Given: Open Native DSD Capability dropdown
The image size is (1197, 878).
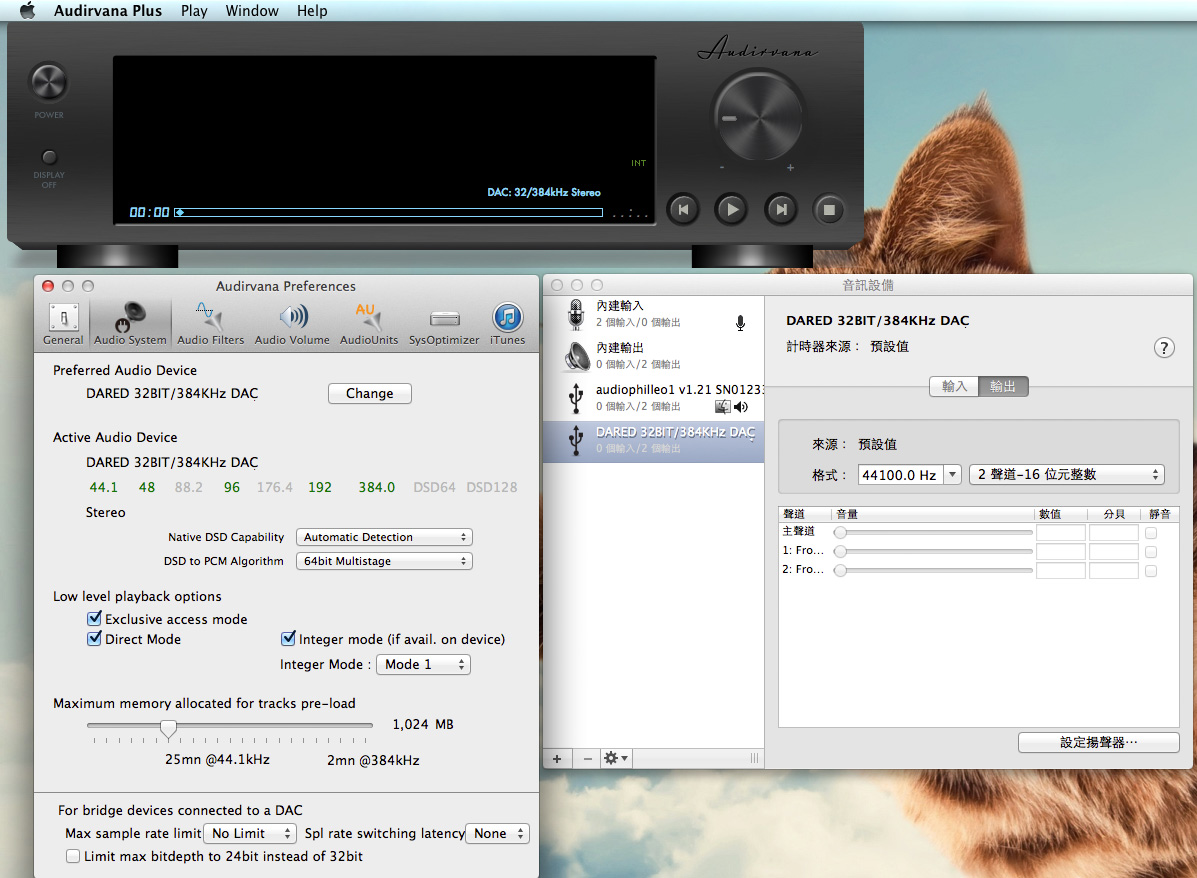Looking at the screenshot, I should coord(384,537).
